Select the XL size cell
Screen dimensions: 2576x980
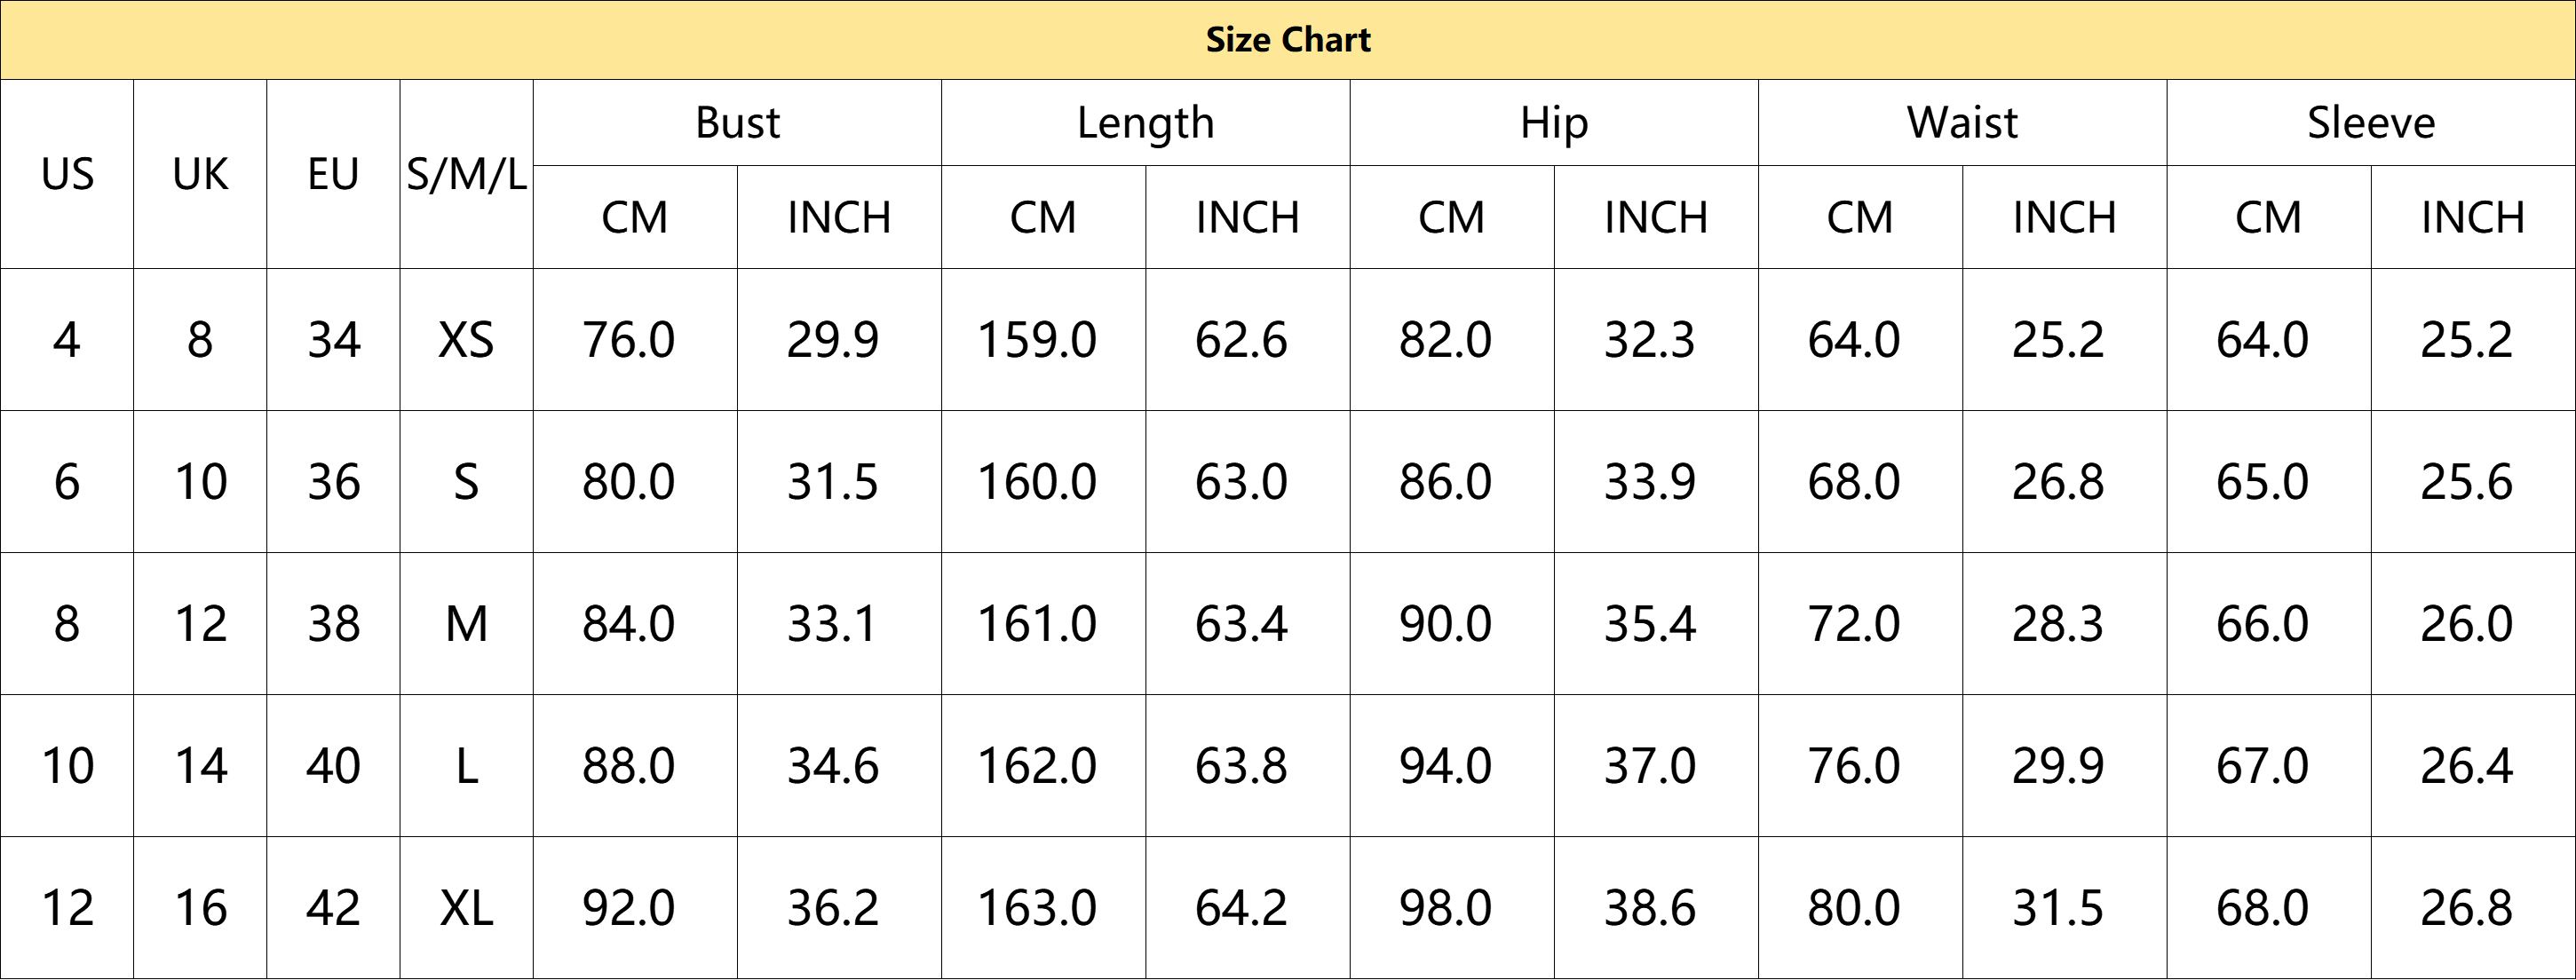pyautogui.click(x=466, y=908)
